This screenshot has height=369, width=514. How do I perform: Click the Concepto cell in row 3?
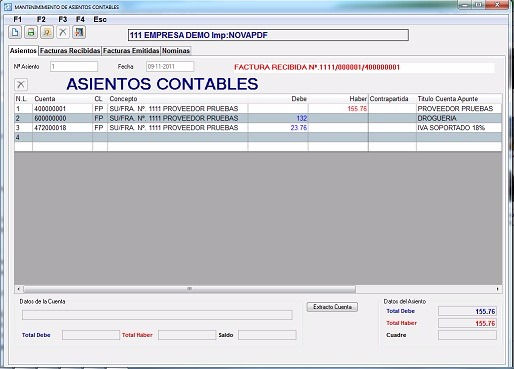point(178,128)
